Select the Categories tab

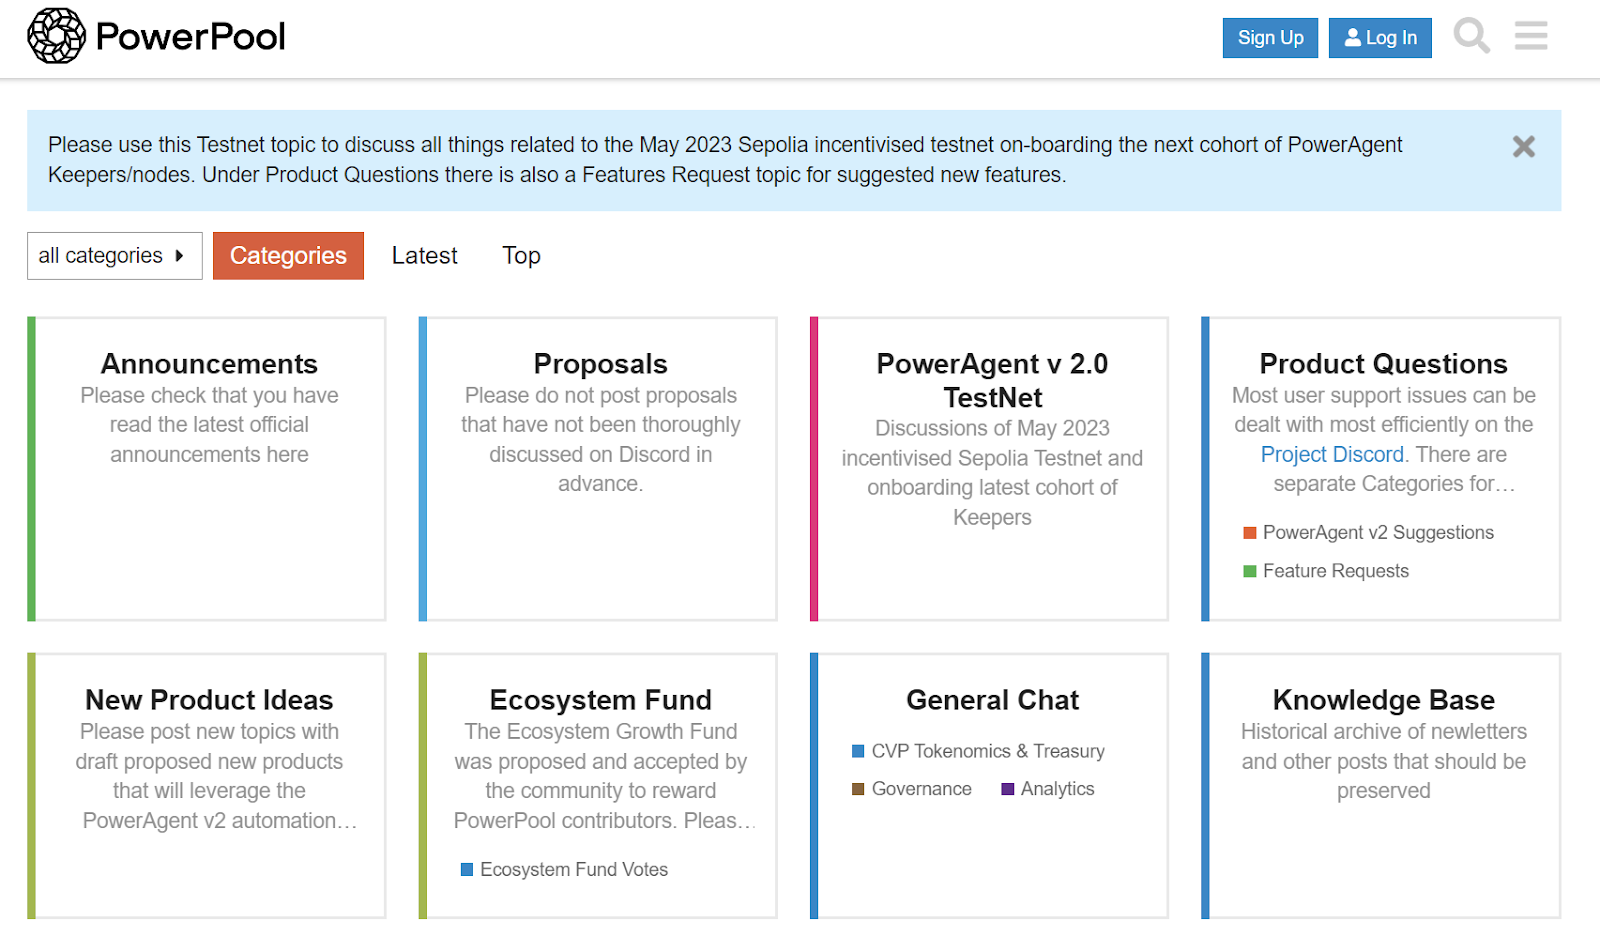point(288,256)
